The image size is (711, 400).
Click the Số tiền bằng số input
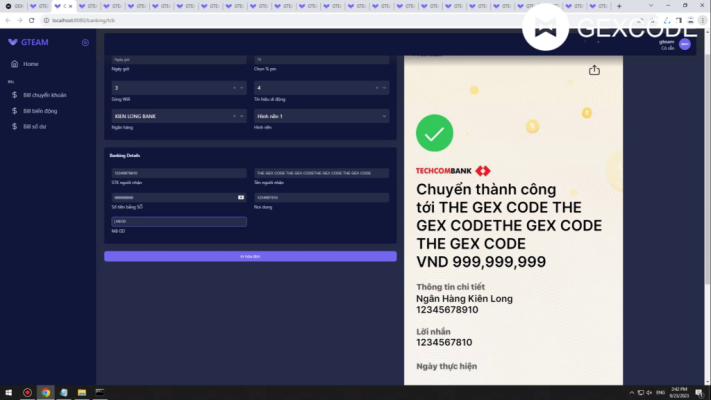179,198
